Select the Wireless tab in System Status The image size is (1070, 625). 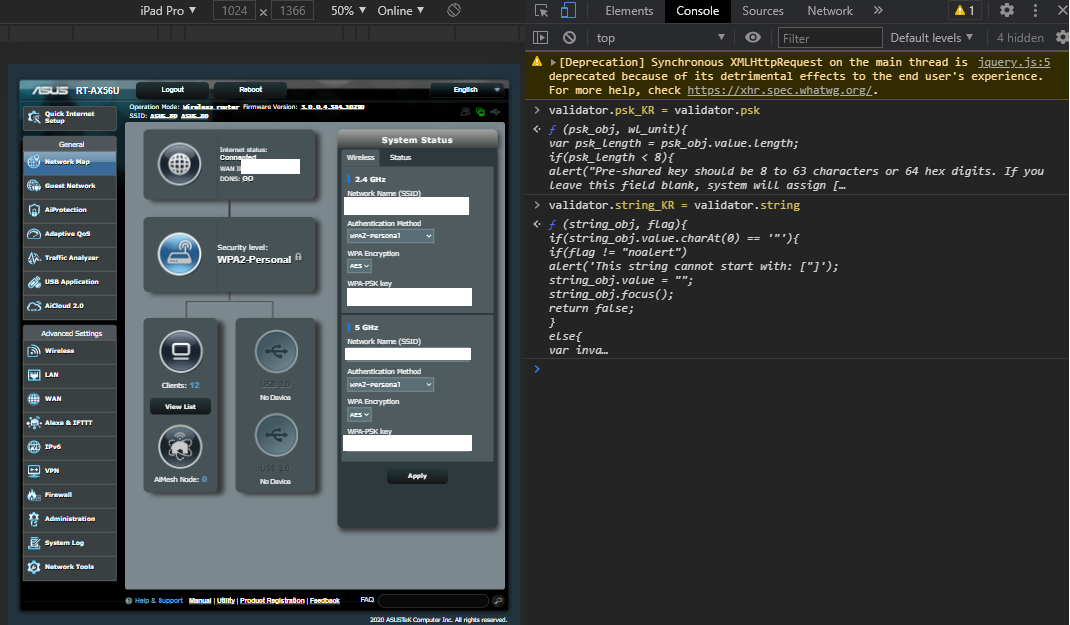tap(360, 158)
